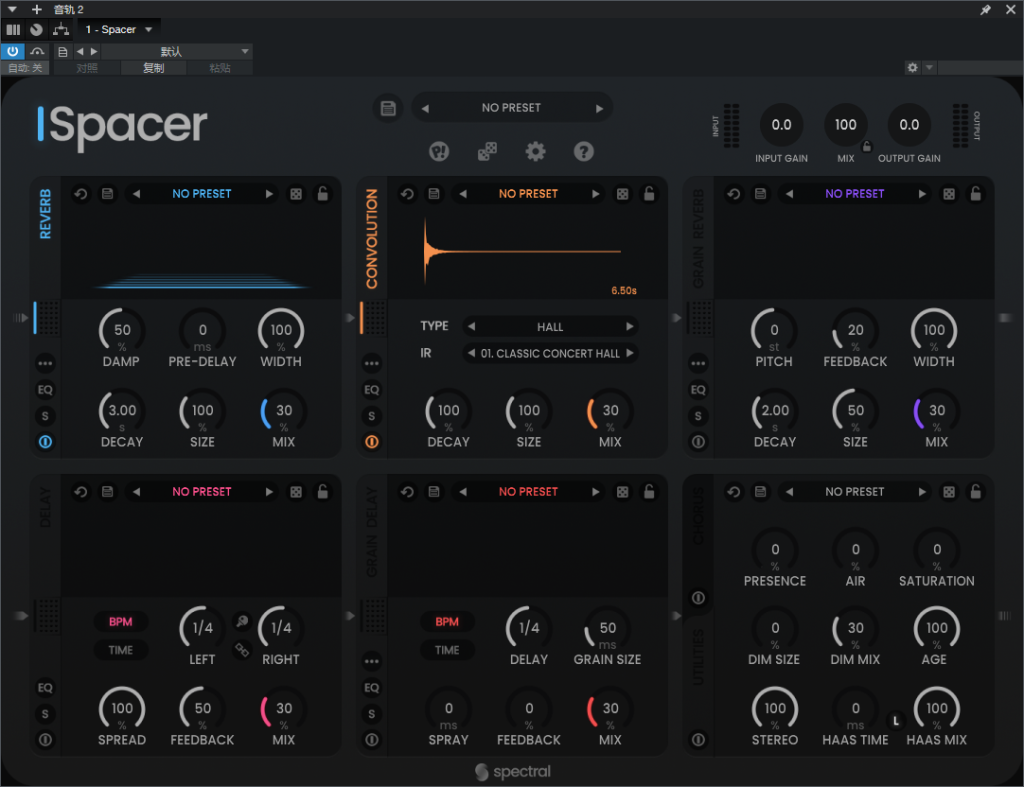The image size is (1024, 787).
Task: Go to previous Grain Reverb preset
Action: (790, 194)
